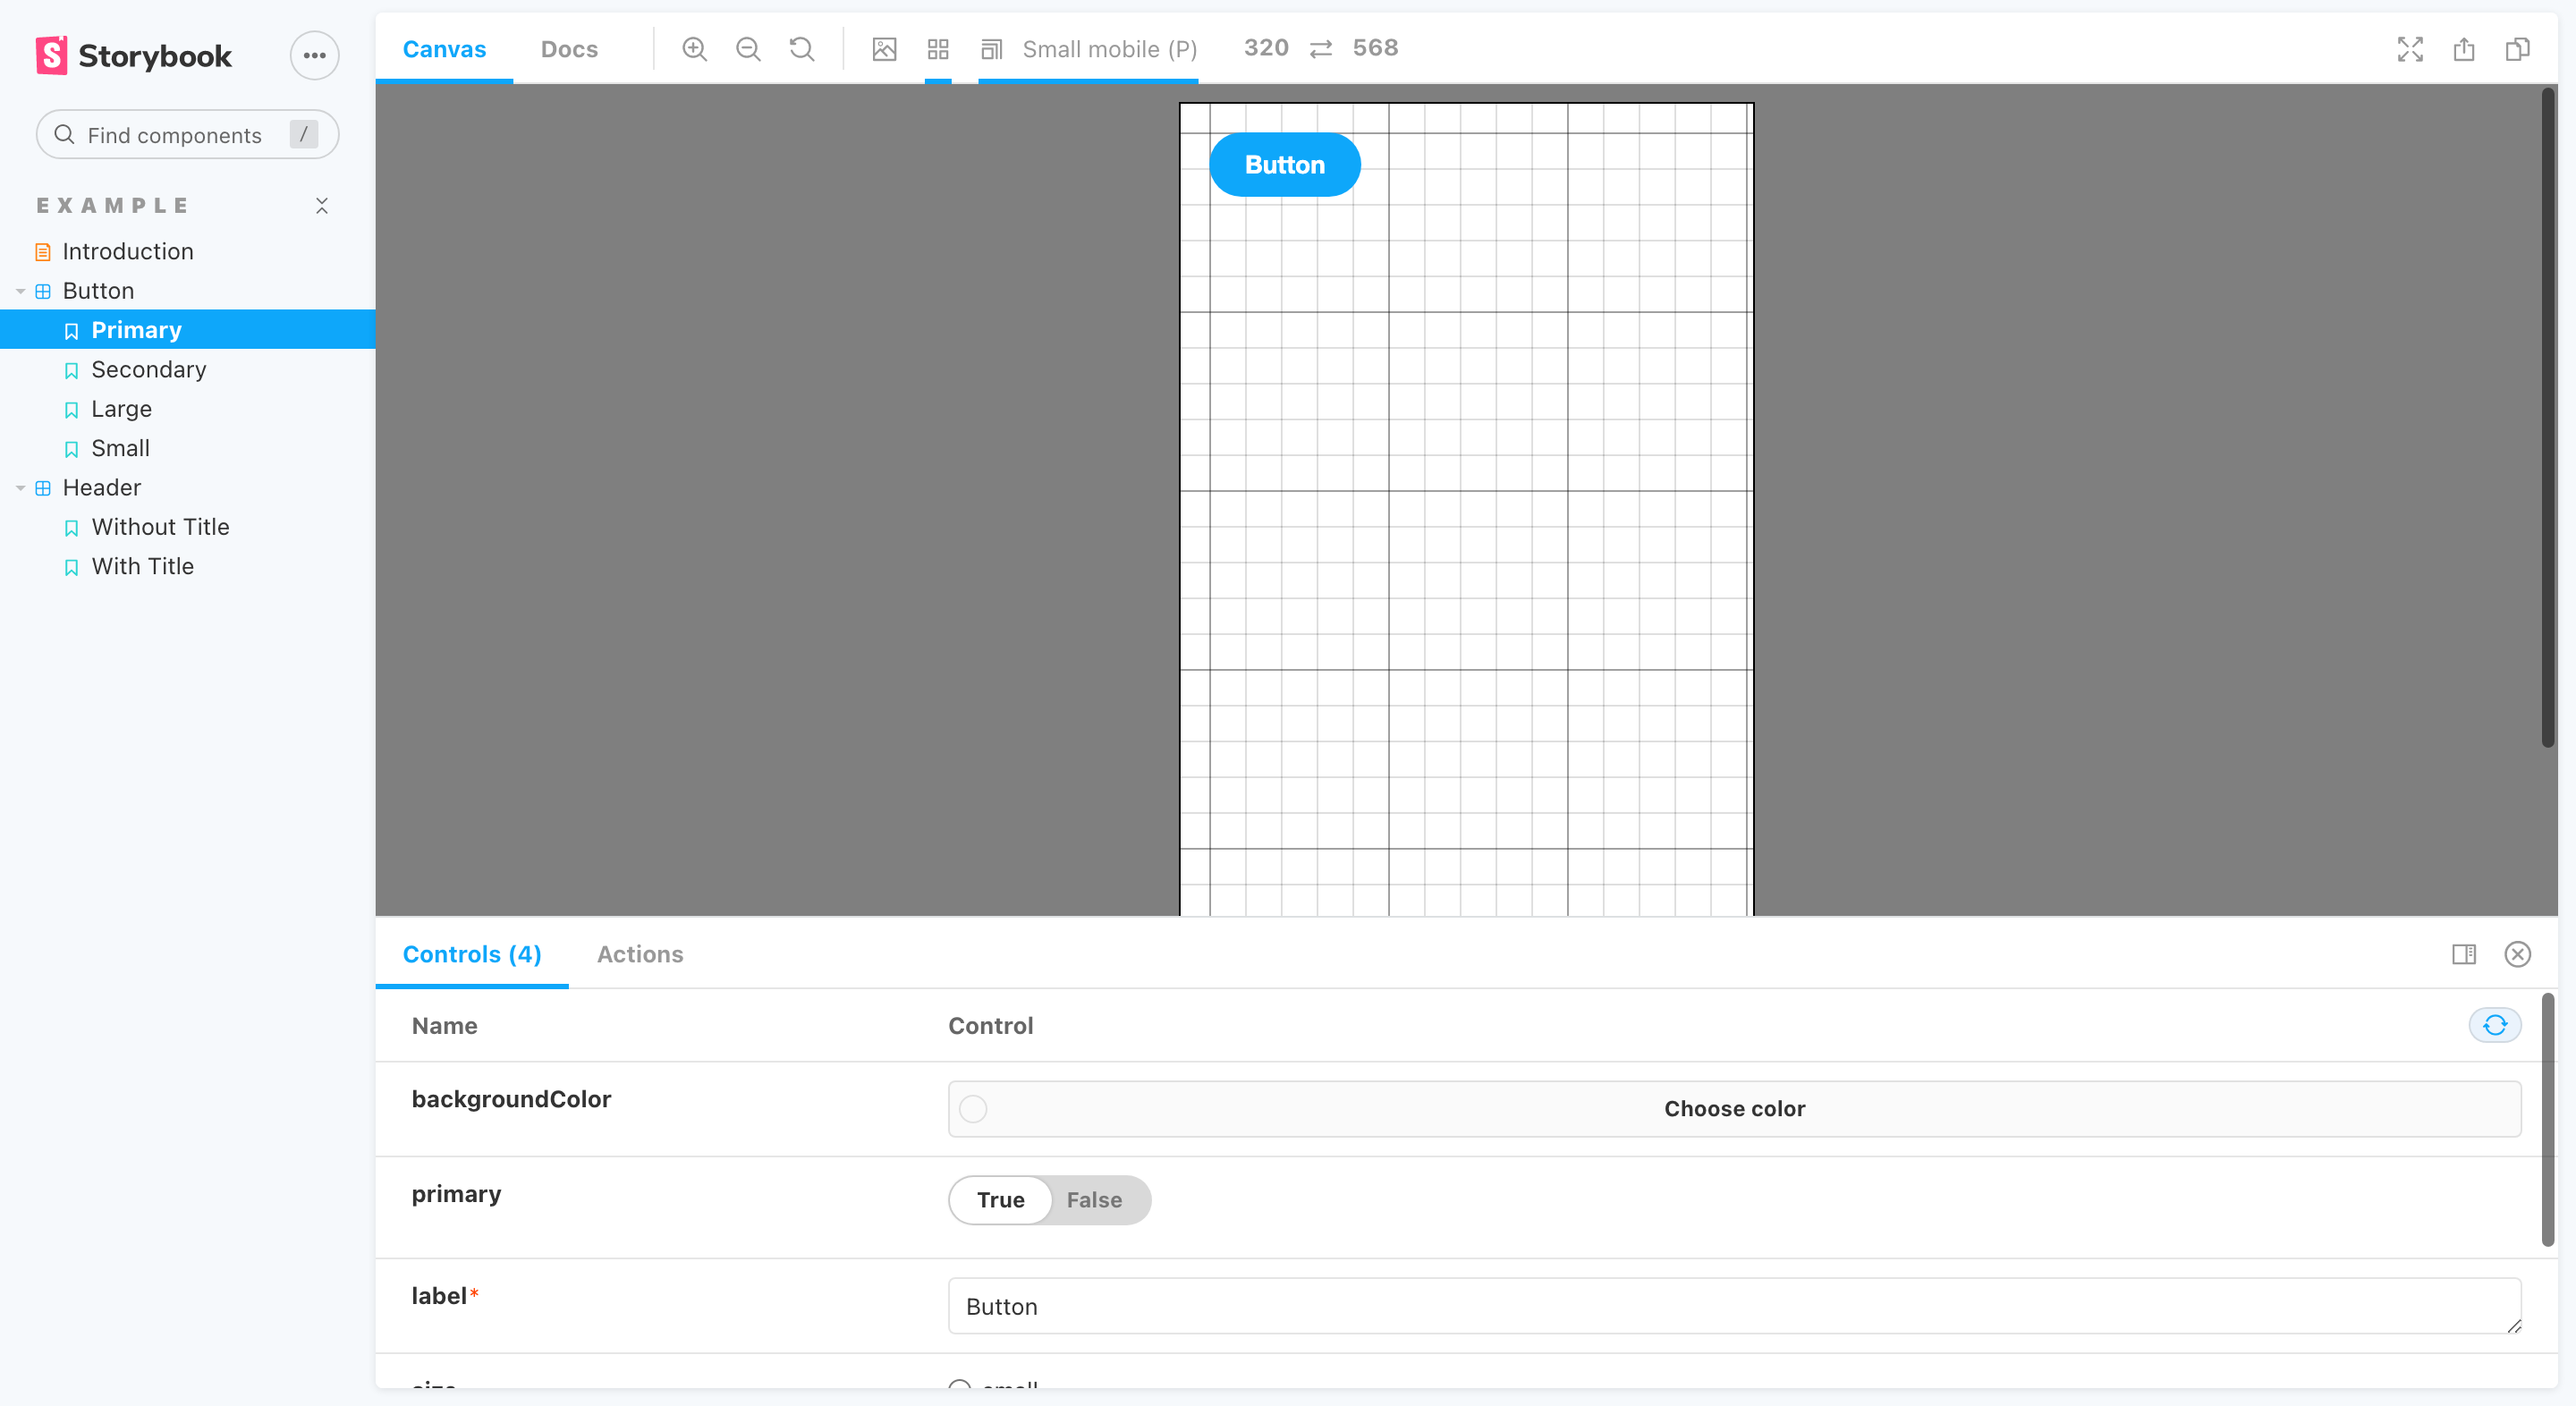Open the Controls (4) tab

tap(472, 954)
